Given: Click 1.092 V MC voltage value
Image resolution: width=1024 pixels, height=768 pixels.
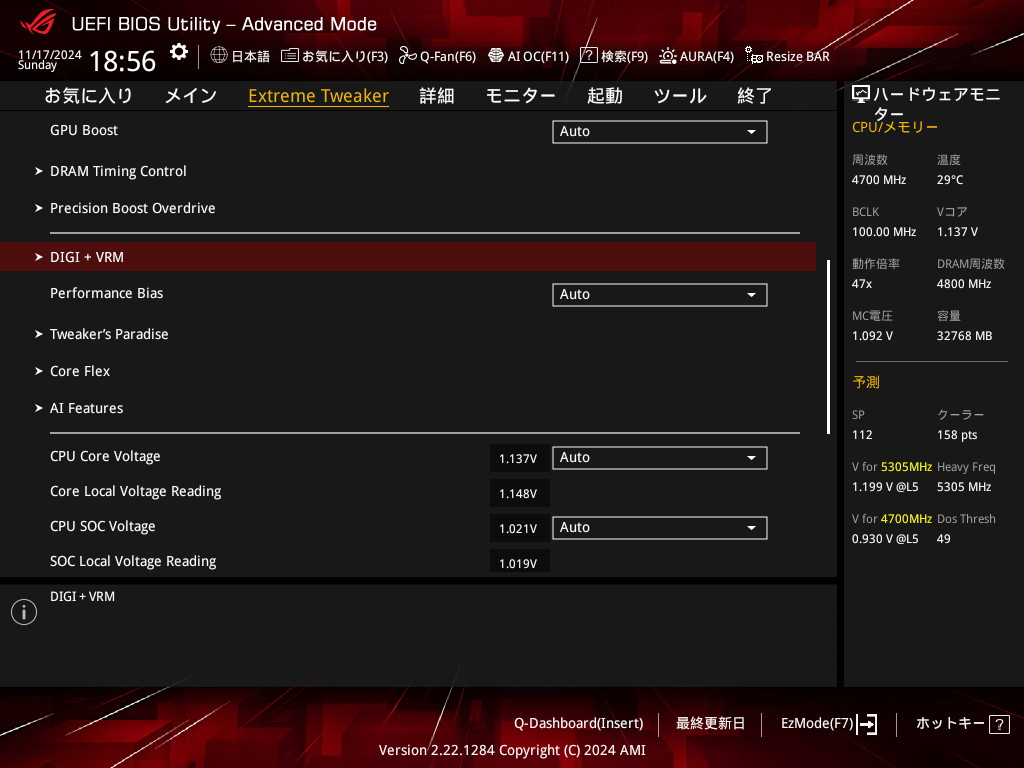Looking at the screenshot, I should pyautogui.click(x=872, y=336).
